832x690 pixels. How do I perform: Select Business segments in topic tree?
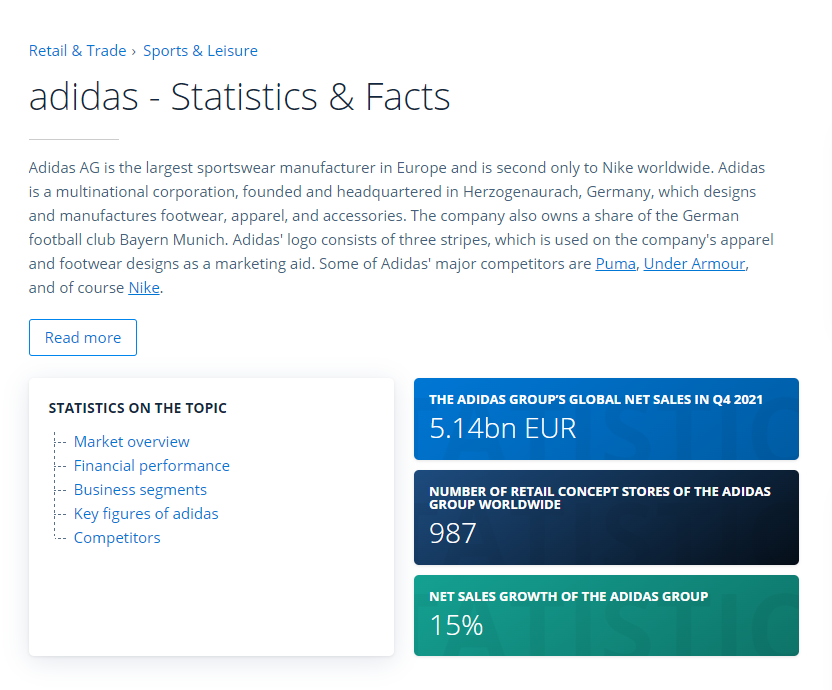point(140,489)
